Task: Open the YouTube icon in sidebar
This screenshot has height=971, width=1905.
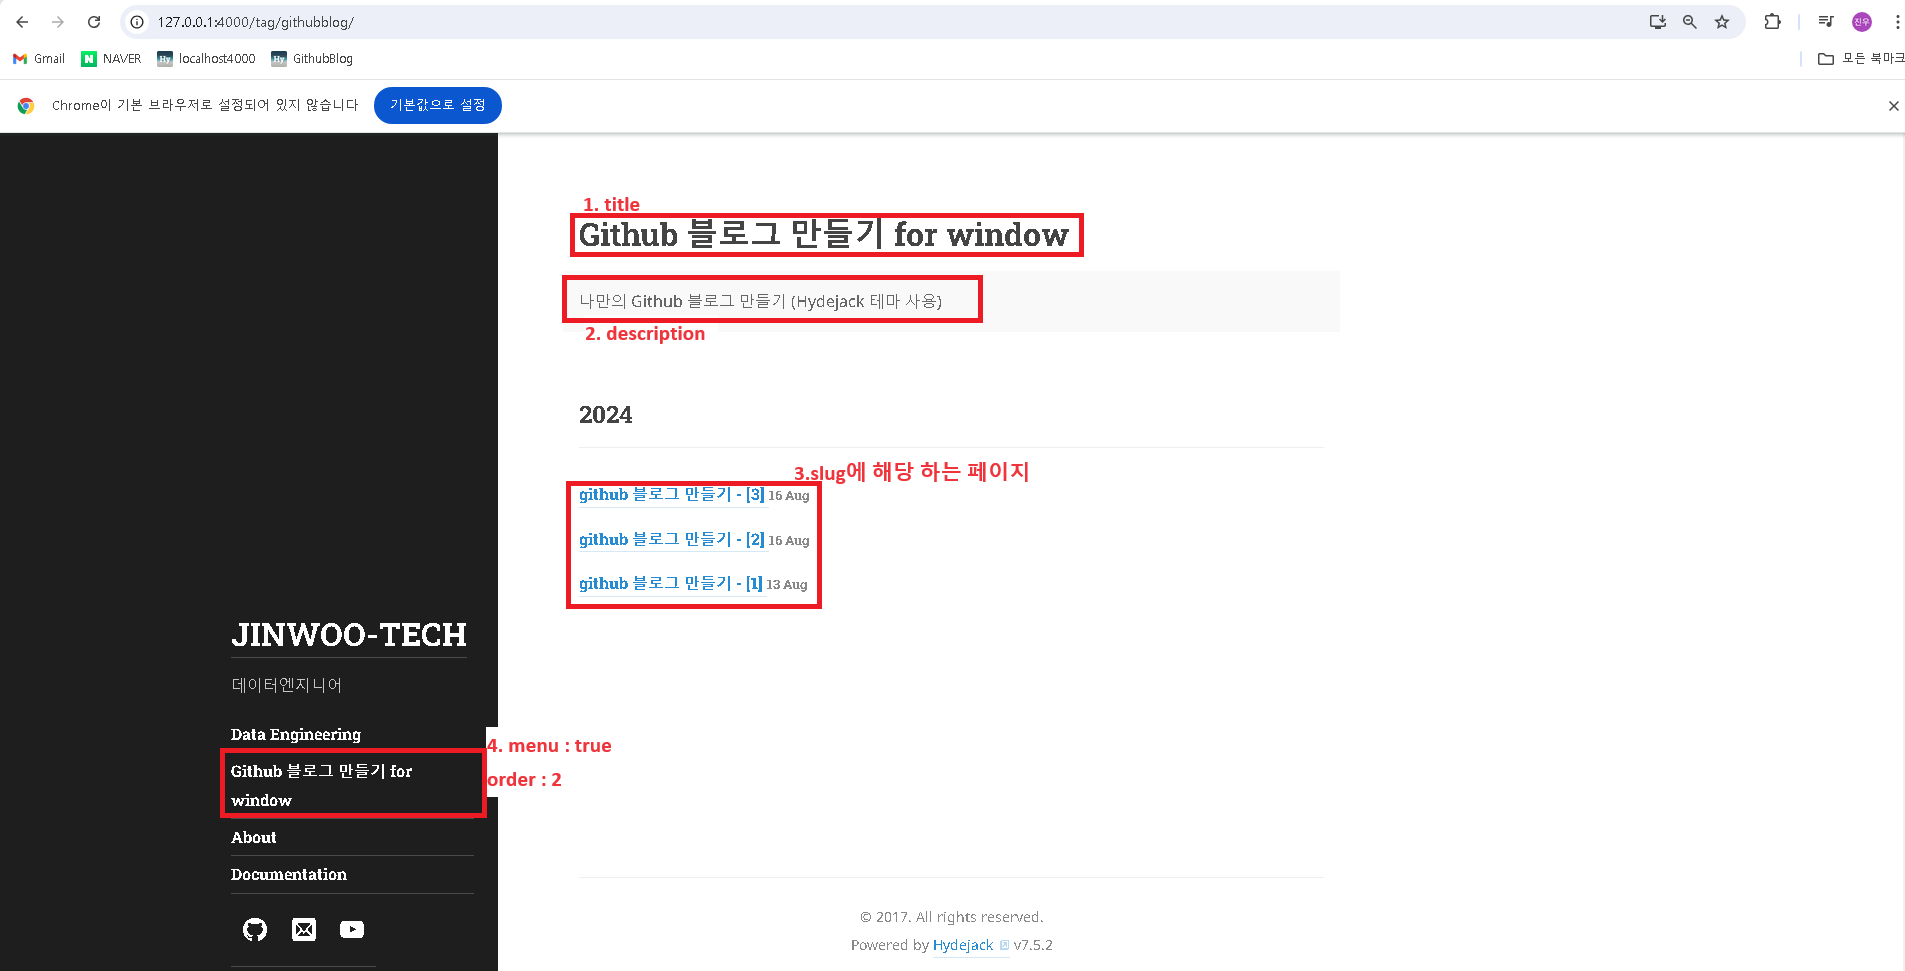Action: pyautogui.click(x=352, y=930)
